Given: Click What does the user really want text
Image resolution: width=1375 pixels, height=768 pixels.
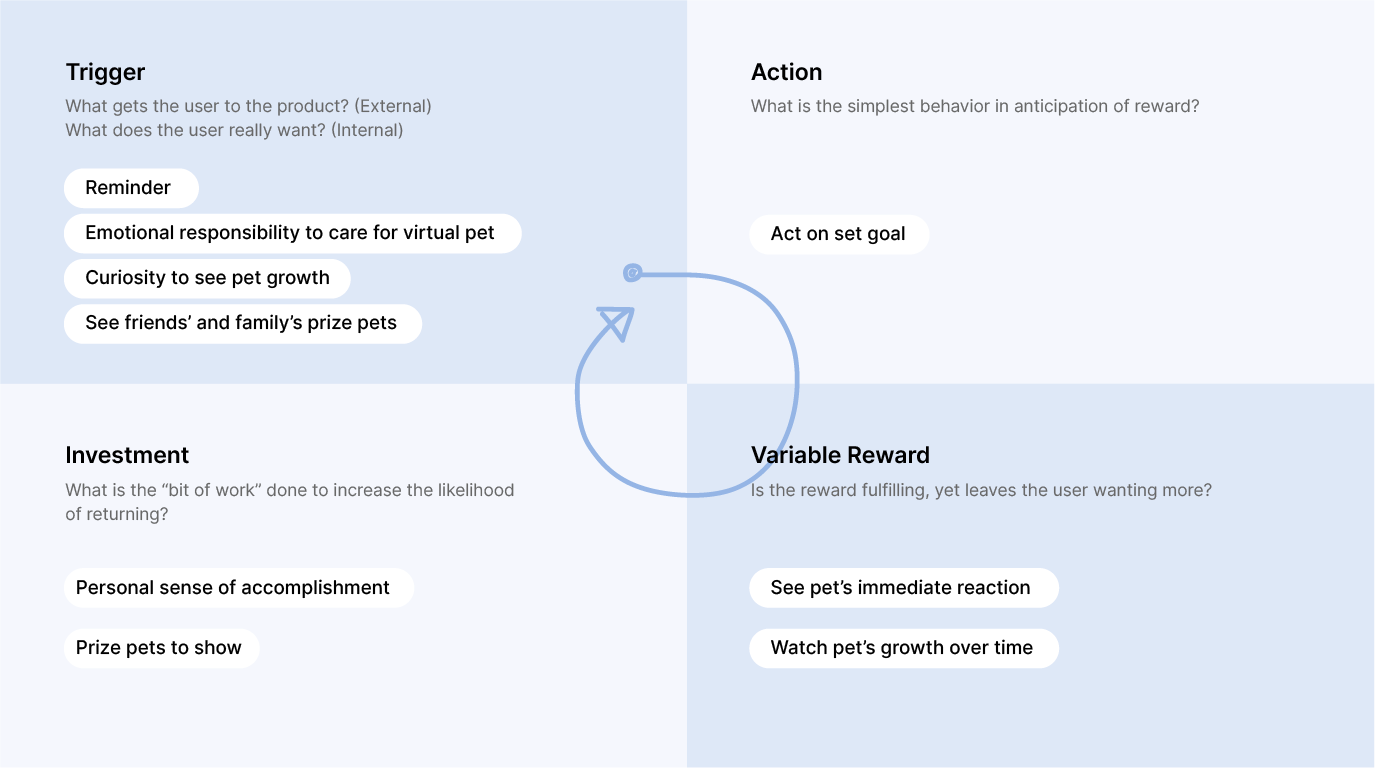Looking at the screenshot, I should [234, 130].
